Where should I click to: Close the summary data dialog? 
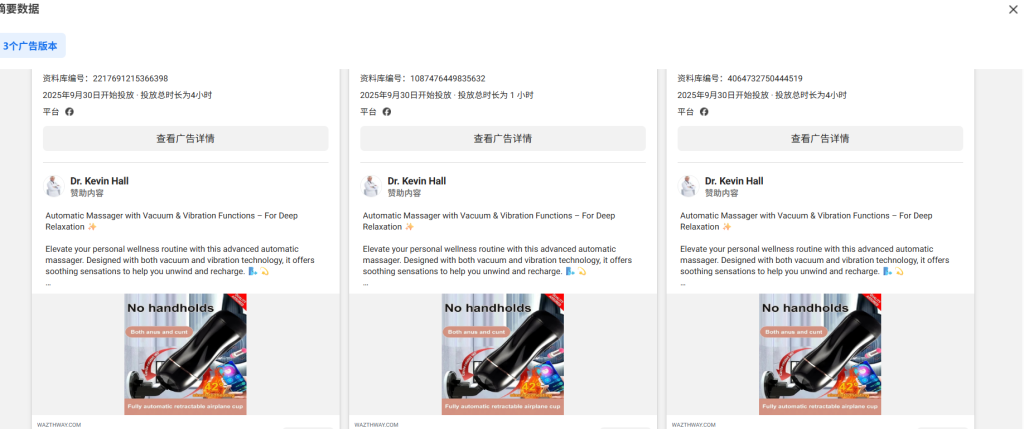[x=1013, y=9]
